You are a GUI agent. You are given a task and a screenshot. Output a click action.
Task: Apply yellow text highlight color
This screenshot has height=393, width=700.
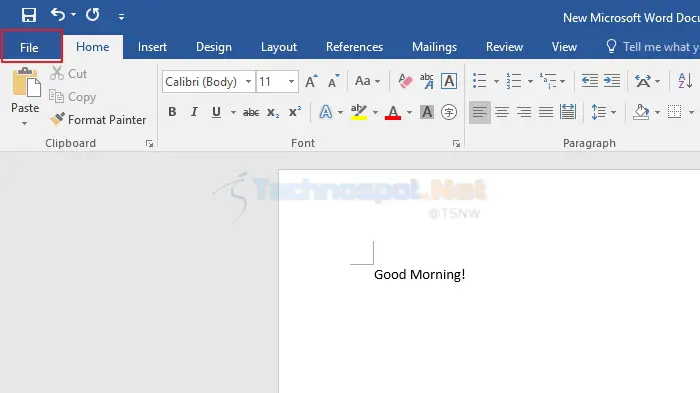pos(359,112)
